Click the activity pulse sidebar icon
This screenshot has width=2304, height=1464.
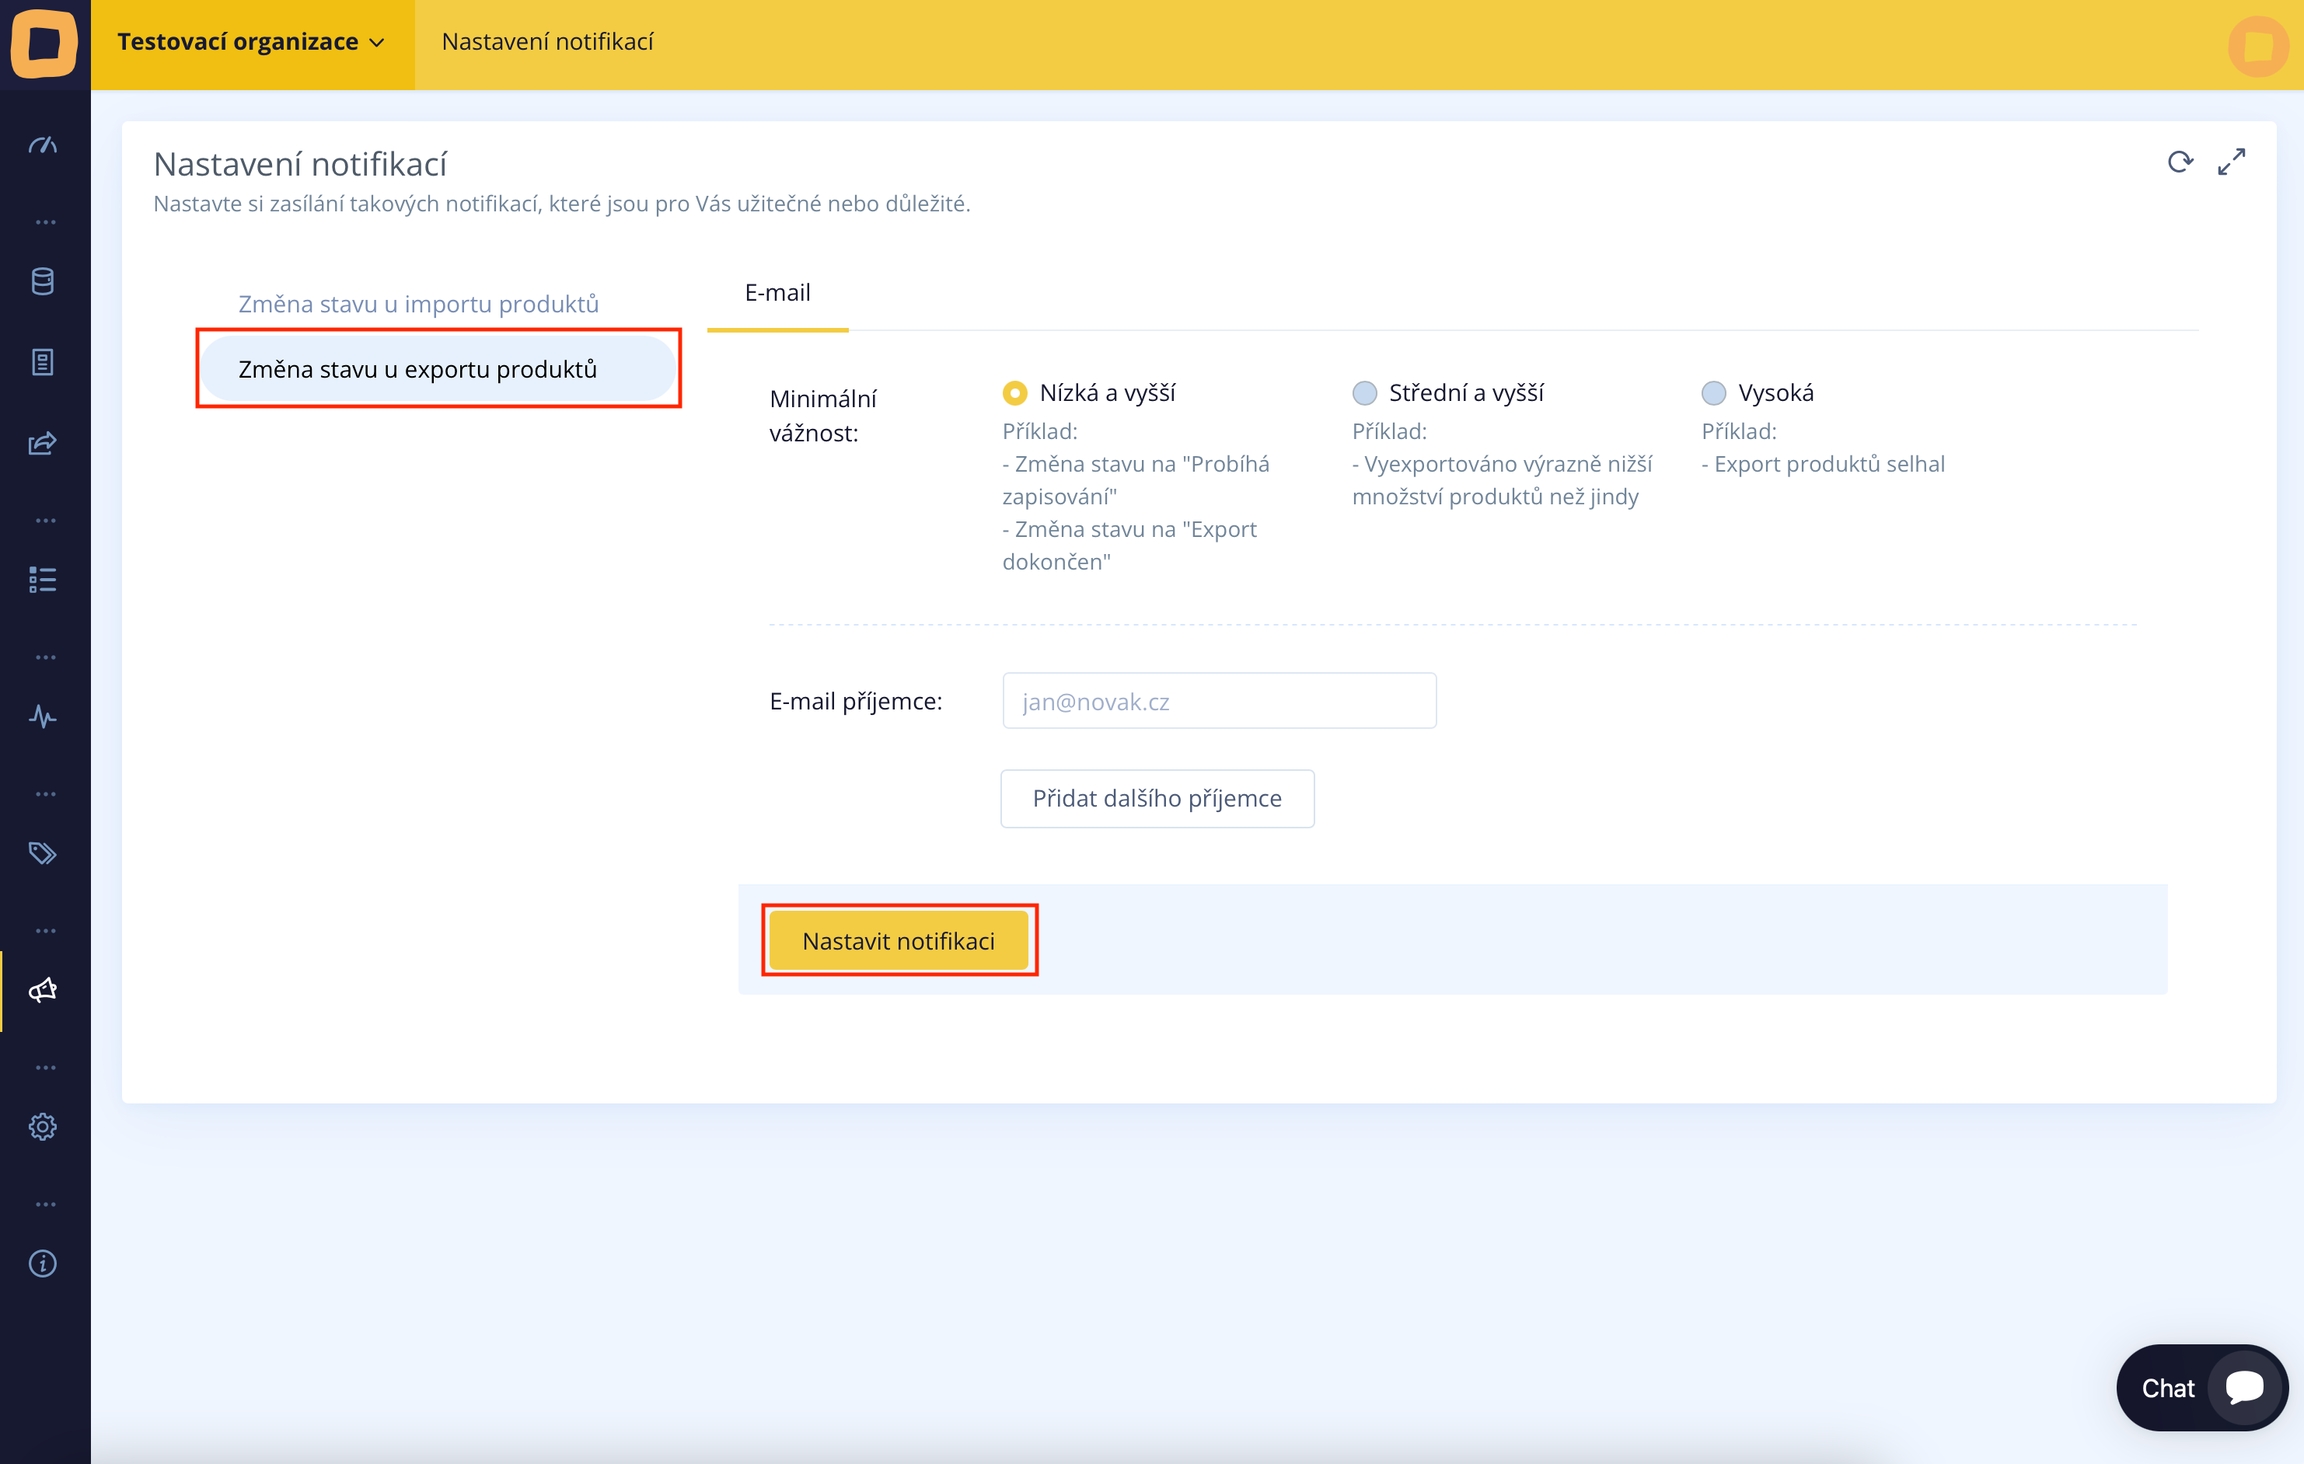point(43,717)
